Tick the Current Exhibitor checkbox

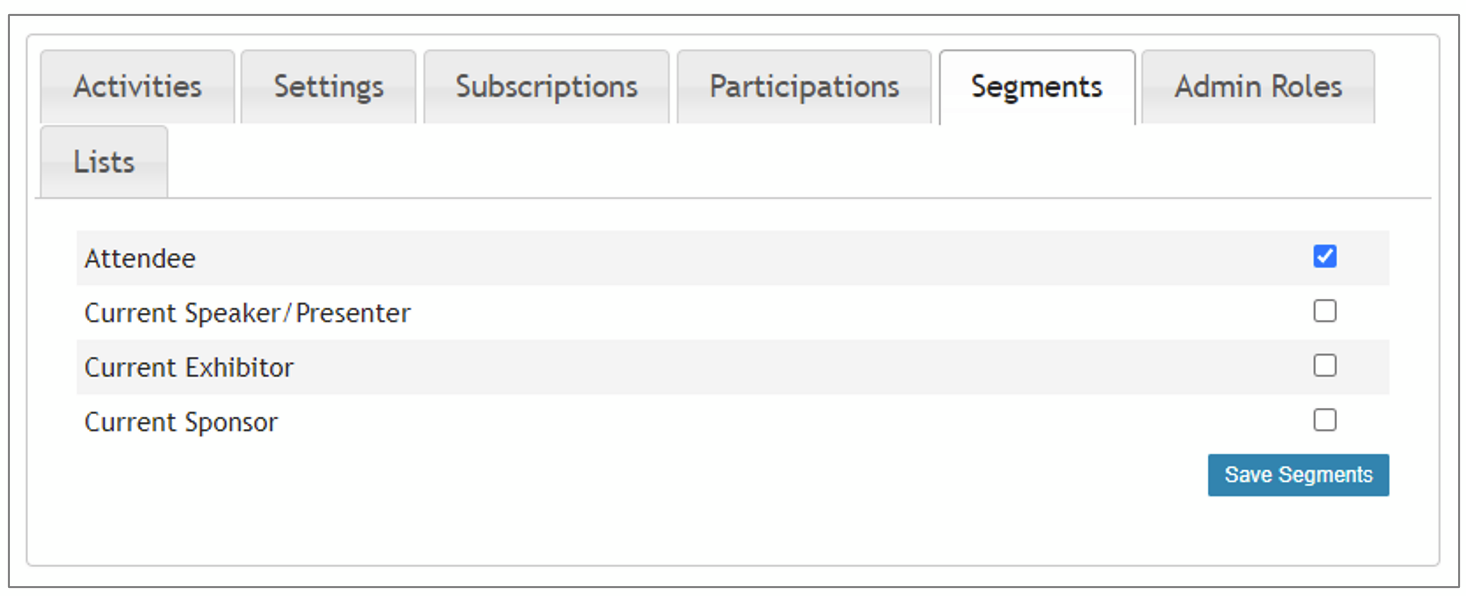coord(1324,366)
